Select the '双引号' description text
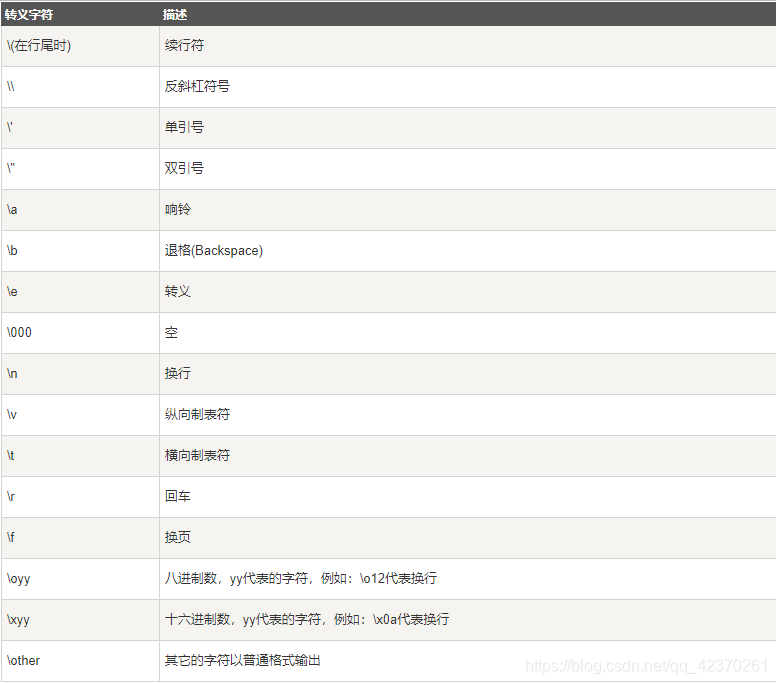The image size is (776, 684). coord(184,169)
